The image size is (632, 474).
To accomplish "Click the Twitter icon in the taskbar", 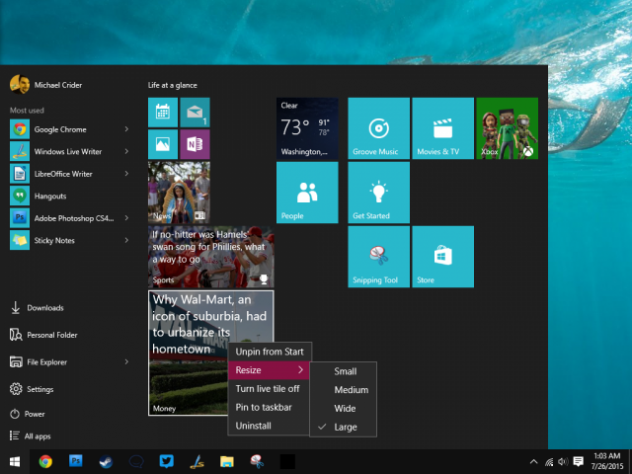I will click(x=167, y=461).
